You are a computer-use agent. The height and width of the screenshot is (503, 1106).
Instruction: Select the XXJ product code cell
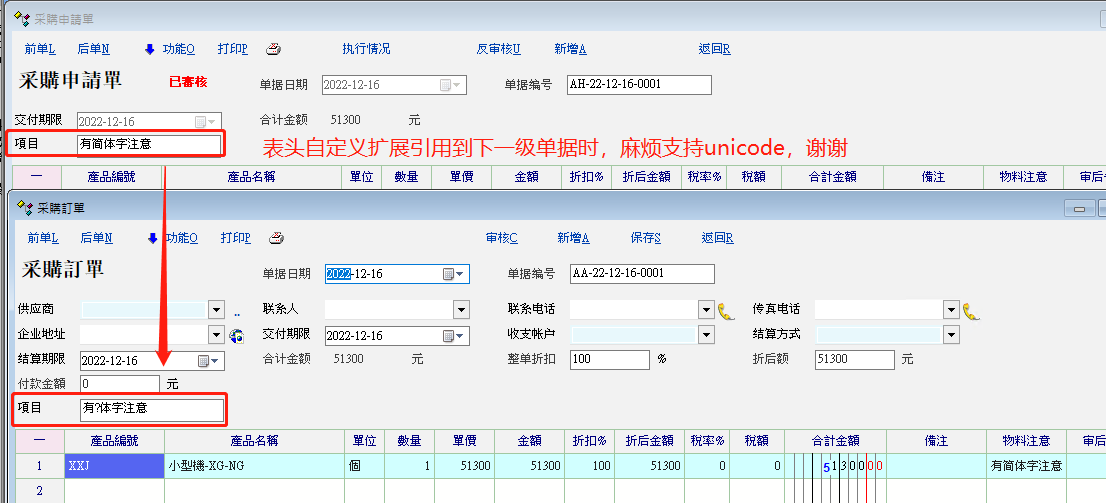(x=114, y=466)
